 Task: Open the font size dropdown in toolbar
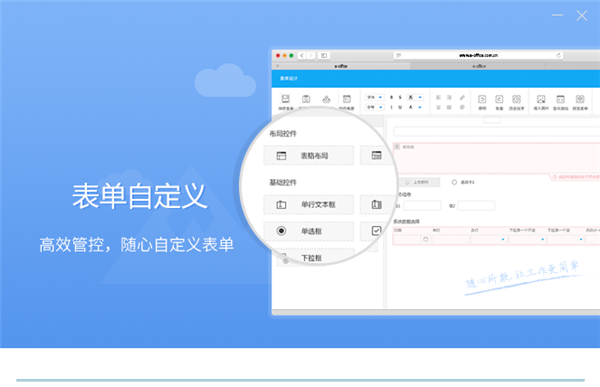click(375, 107)
